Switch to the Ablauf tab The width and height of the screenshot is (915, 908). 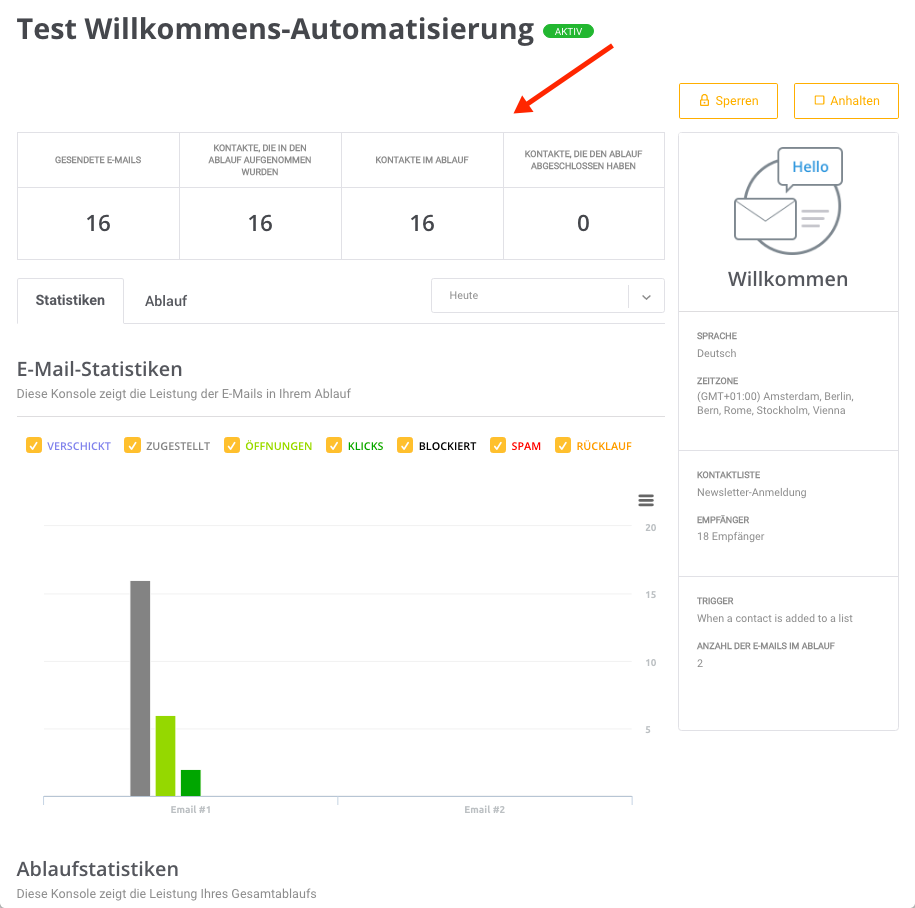[x=166, y=301]
